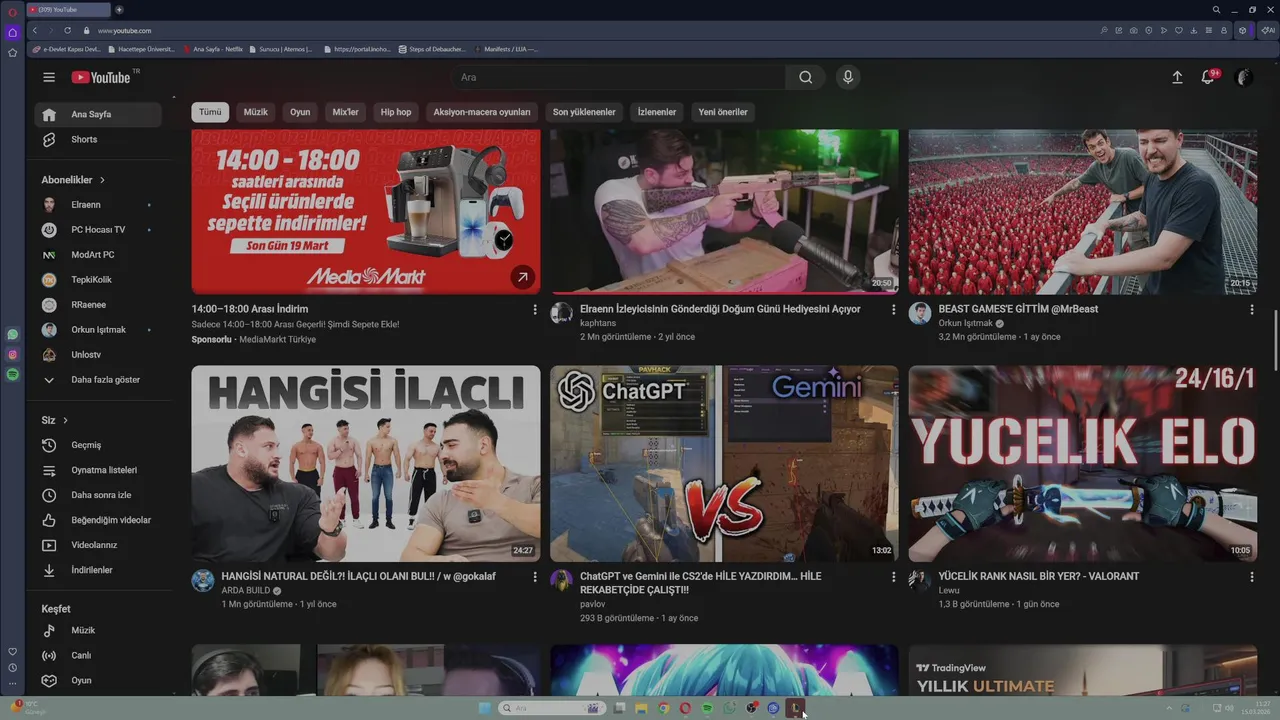This screenshot has width=1280, height=720.
Task: Open the ModArt PC channel
Action: (x=98, y=255)
